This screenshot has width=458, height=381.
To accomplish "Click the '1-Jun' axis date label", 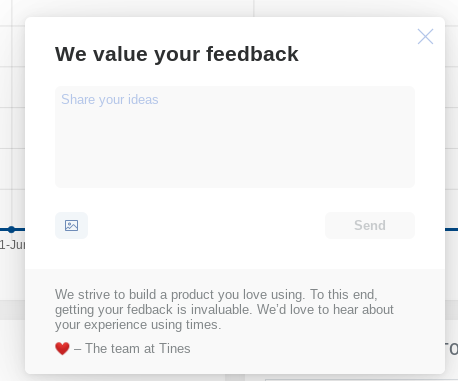I will 12,245.
